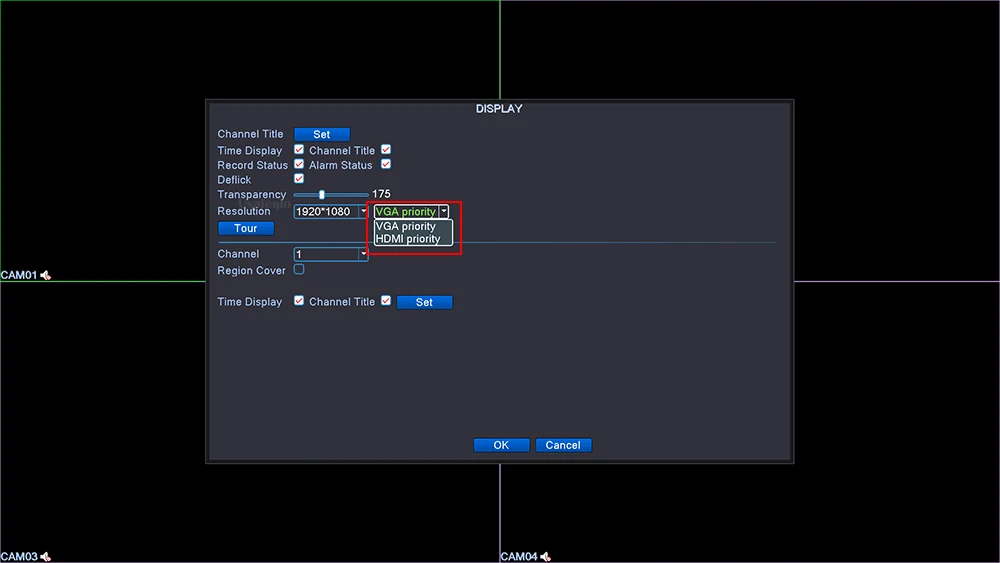Toggle bottom Channel Title checkbox beside lower Set
This screenshot has width=1000, height=563.
coord(386,300)
